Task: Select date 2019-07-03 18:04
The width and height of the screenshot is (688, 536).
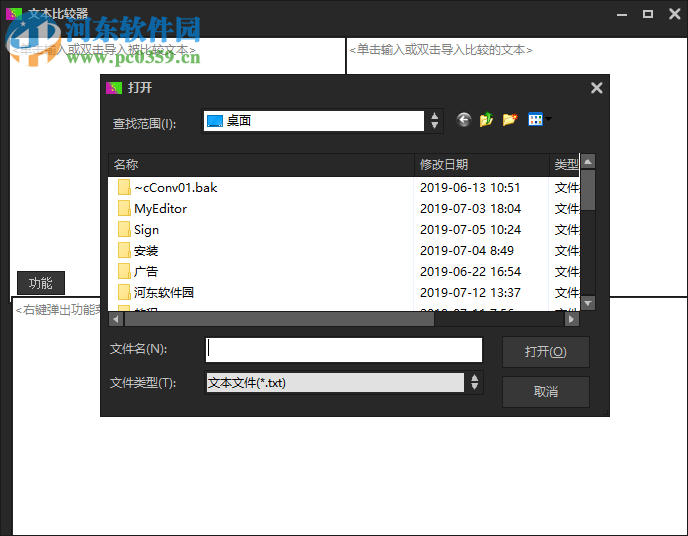Action: click(470, 209)
